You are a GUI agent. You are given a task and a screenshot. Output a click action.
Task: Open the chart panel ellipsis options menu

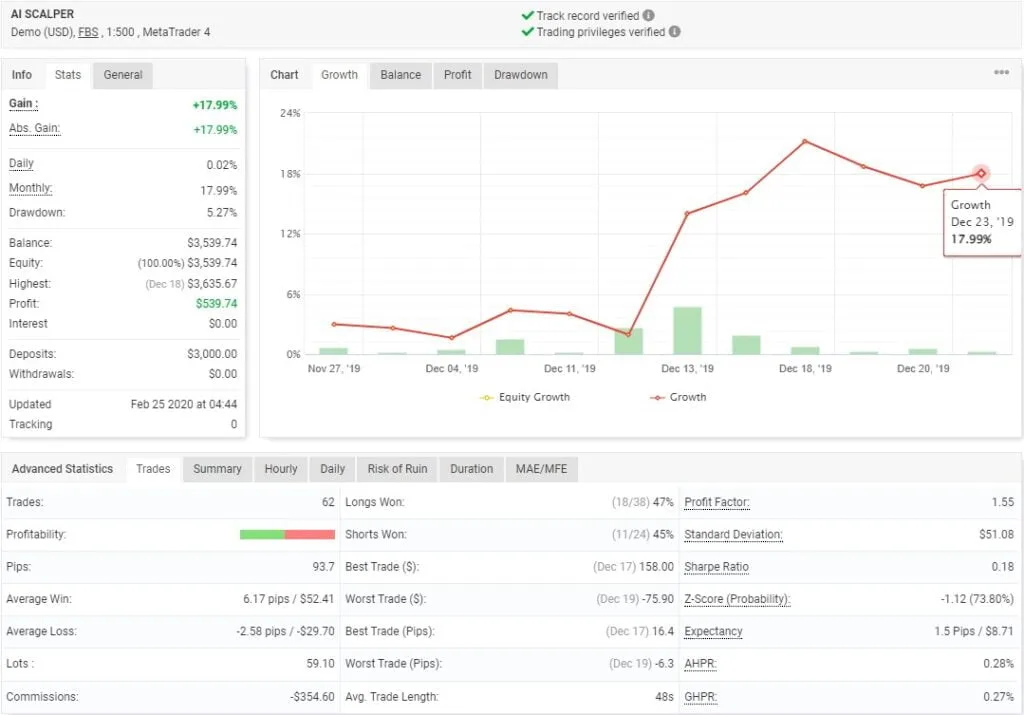click(x=1000, y=72)
